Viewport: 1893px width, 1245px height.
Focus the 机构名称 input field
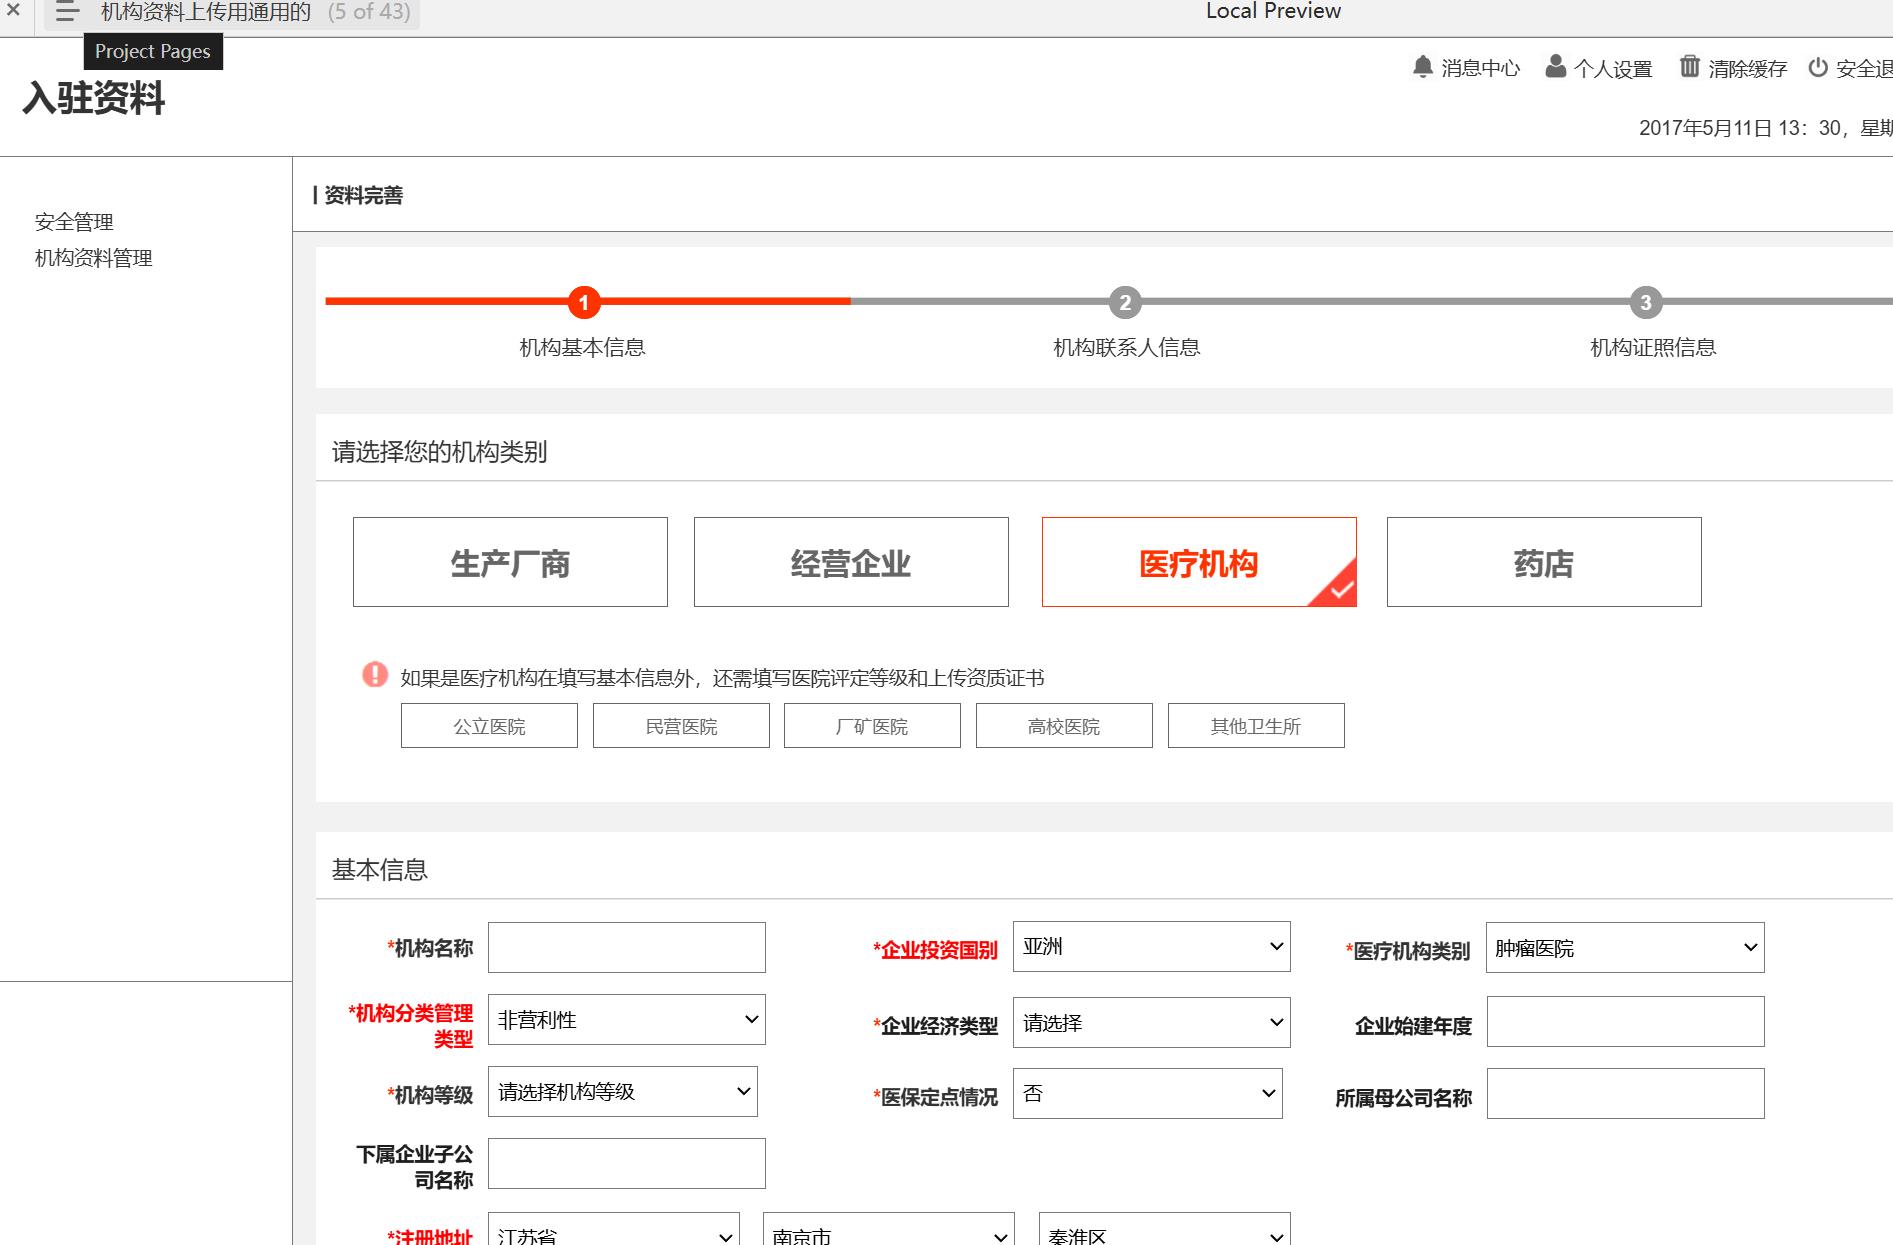click(x=627, y=948)
